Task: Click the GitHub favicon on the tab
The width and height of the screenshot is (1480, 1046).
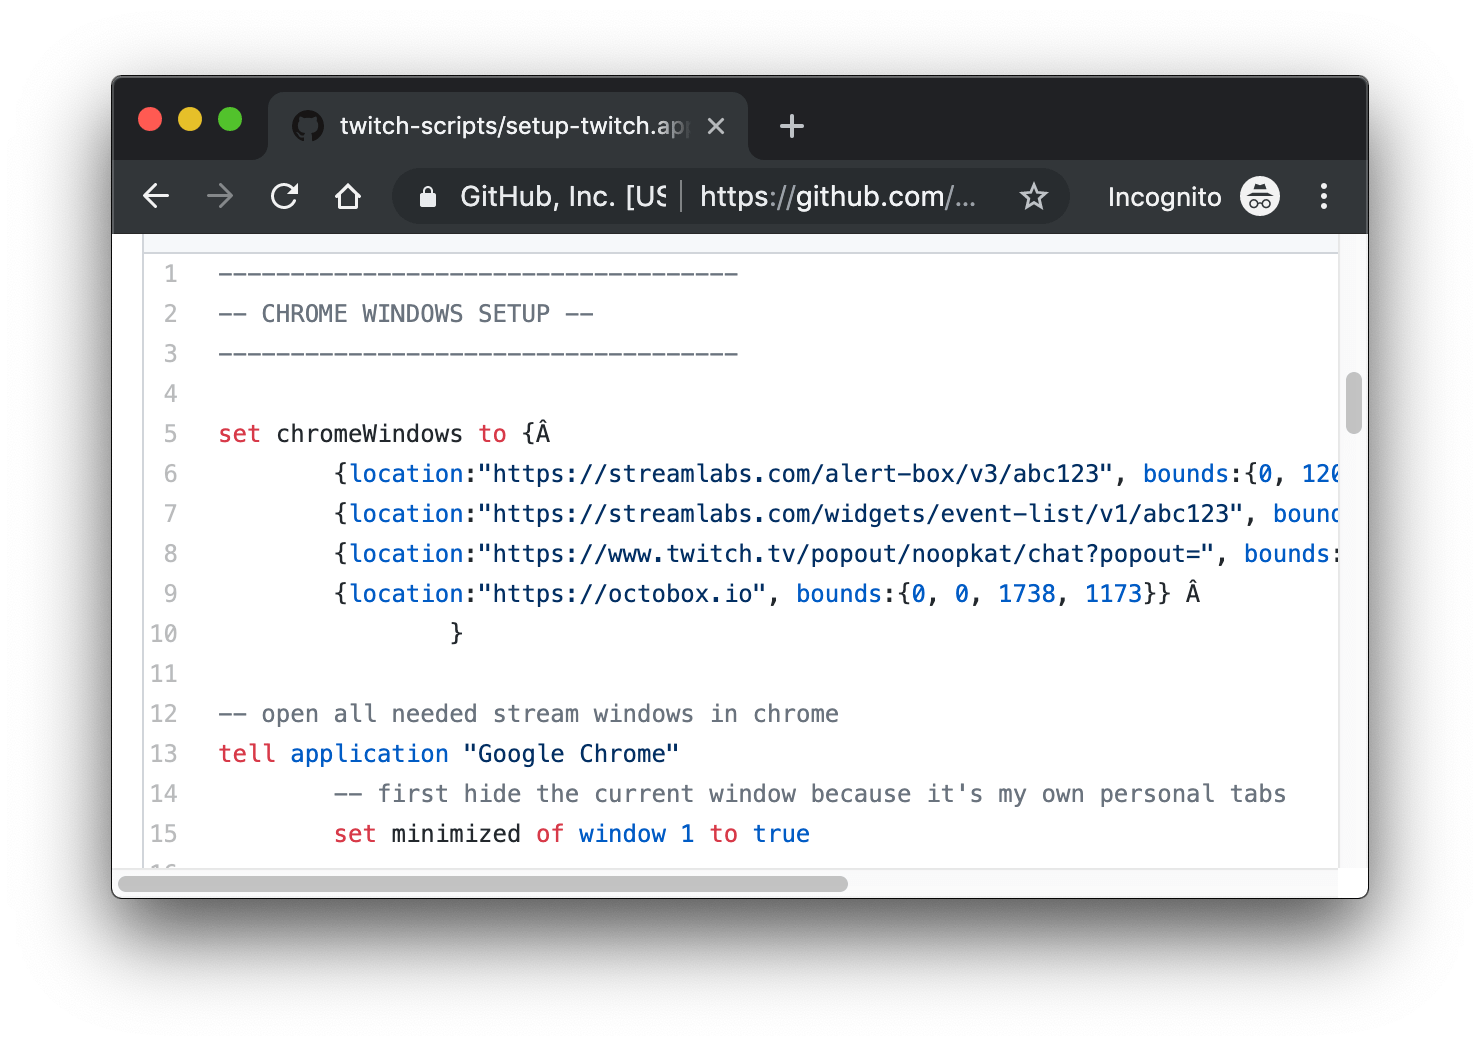Action: click(308, 126)
